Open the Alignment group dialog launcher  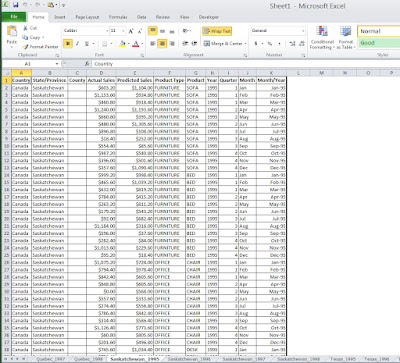click(x=245, y=55)
